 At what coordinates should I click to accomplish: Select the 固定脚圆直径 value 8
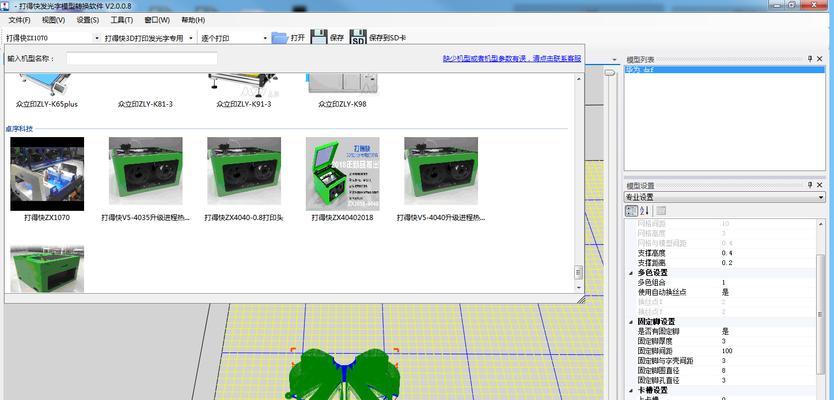click(x=724, y=370)
